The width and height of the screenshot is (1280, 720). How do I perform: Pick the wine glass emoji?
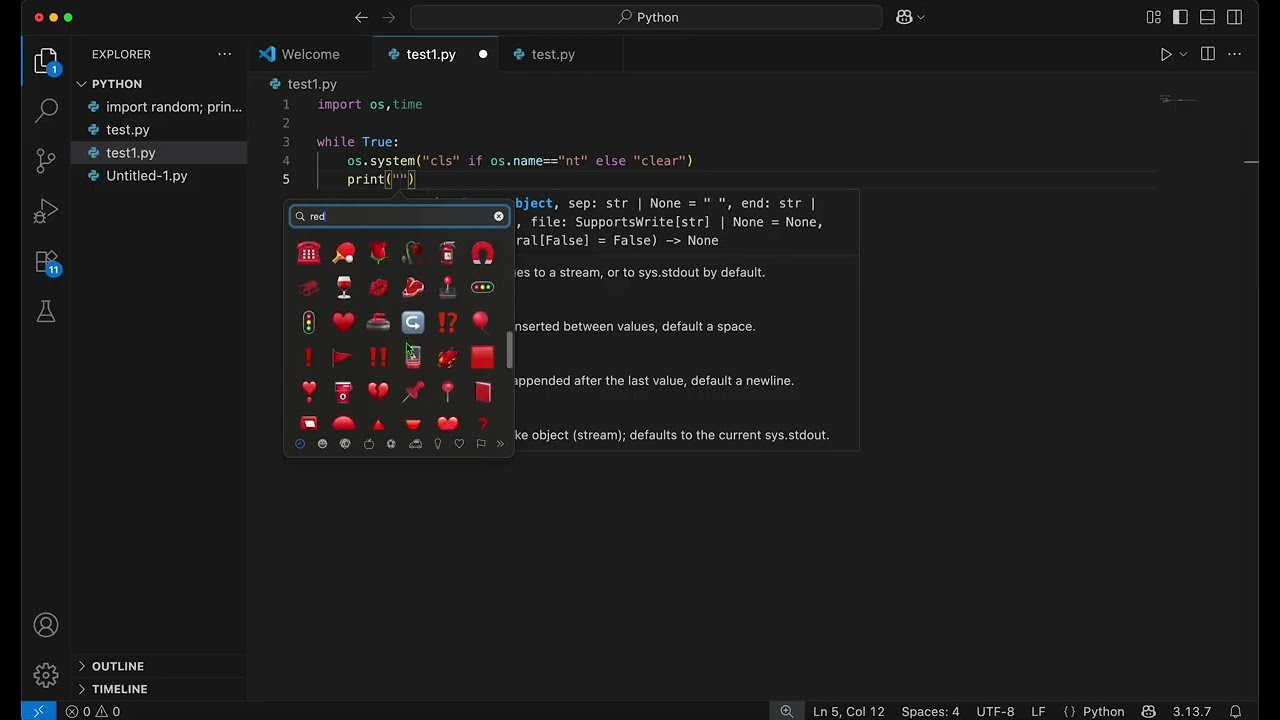coord(343,288)
